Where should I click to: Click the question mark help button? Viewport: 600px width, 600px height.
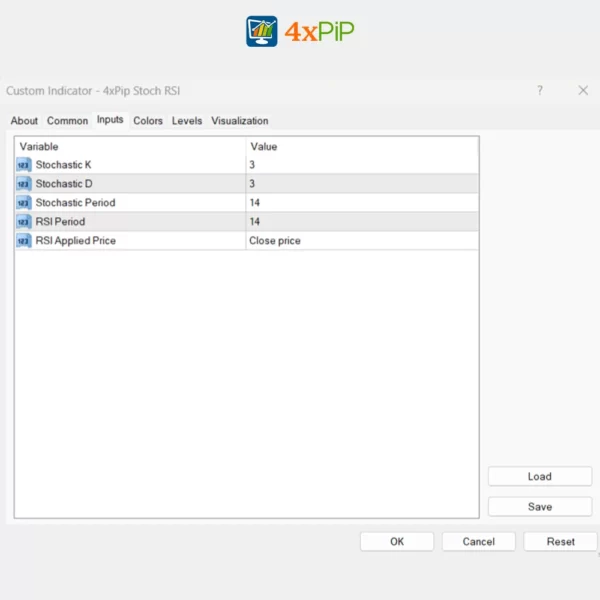(540, 90)
